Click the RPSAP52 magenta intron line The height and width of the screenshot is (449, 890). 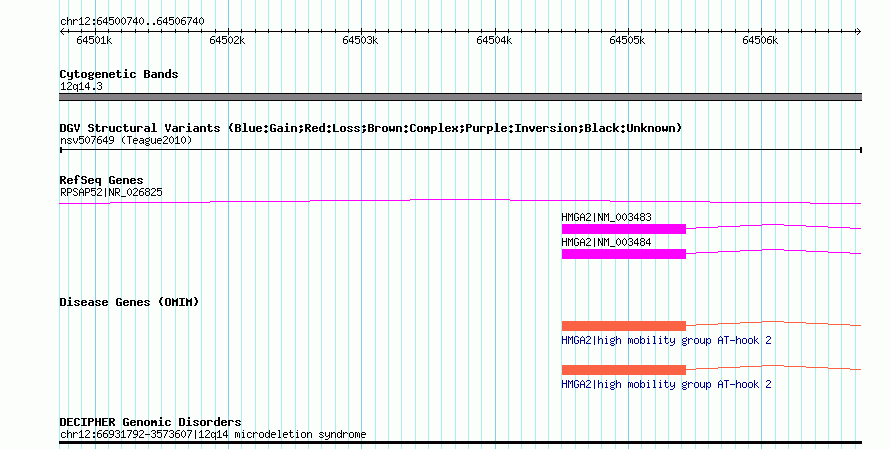tap(460, 201)
